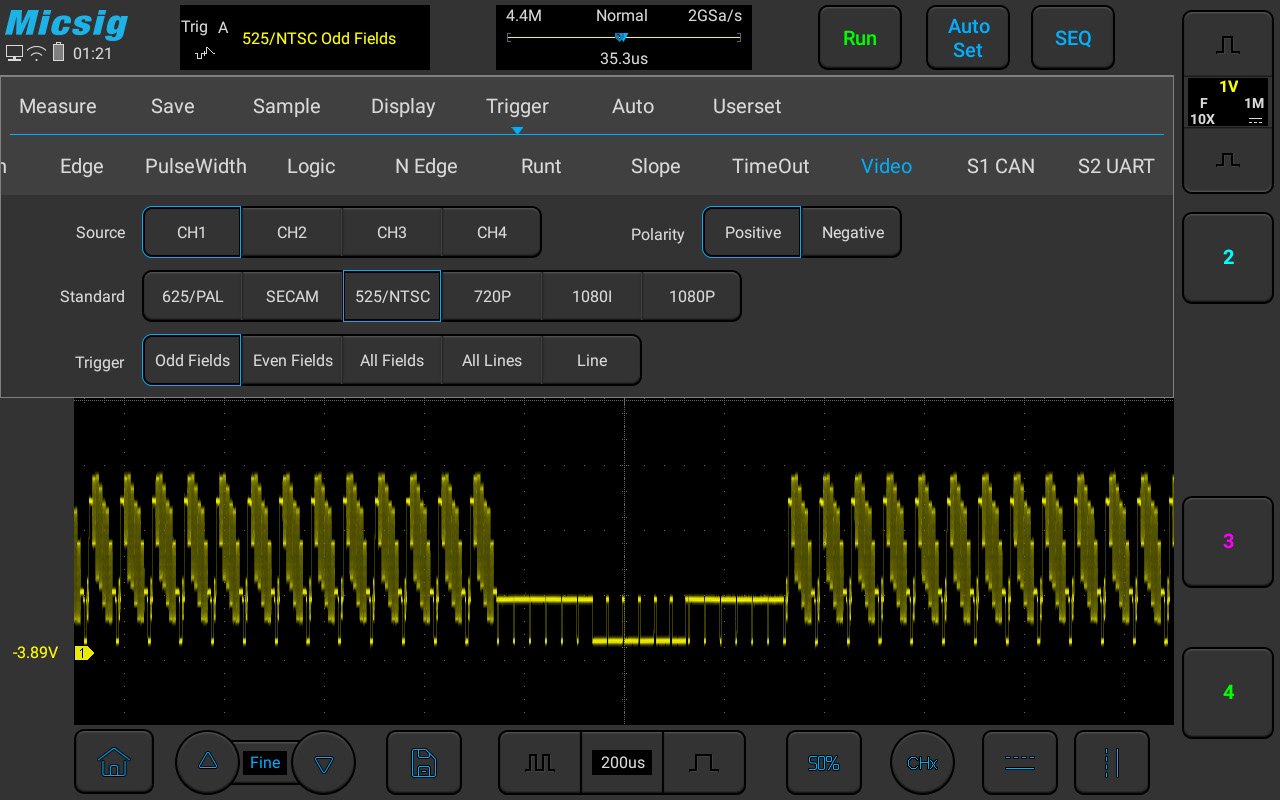Trigger on Odd Fields
Screen dimensions: 1280x800
click(192, 360)
